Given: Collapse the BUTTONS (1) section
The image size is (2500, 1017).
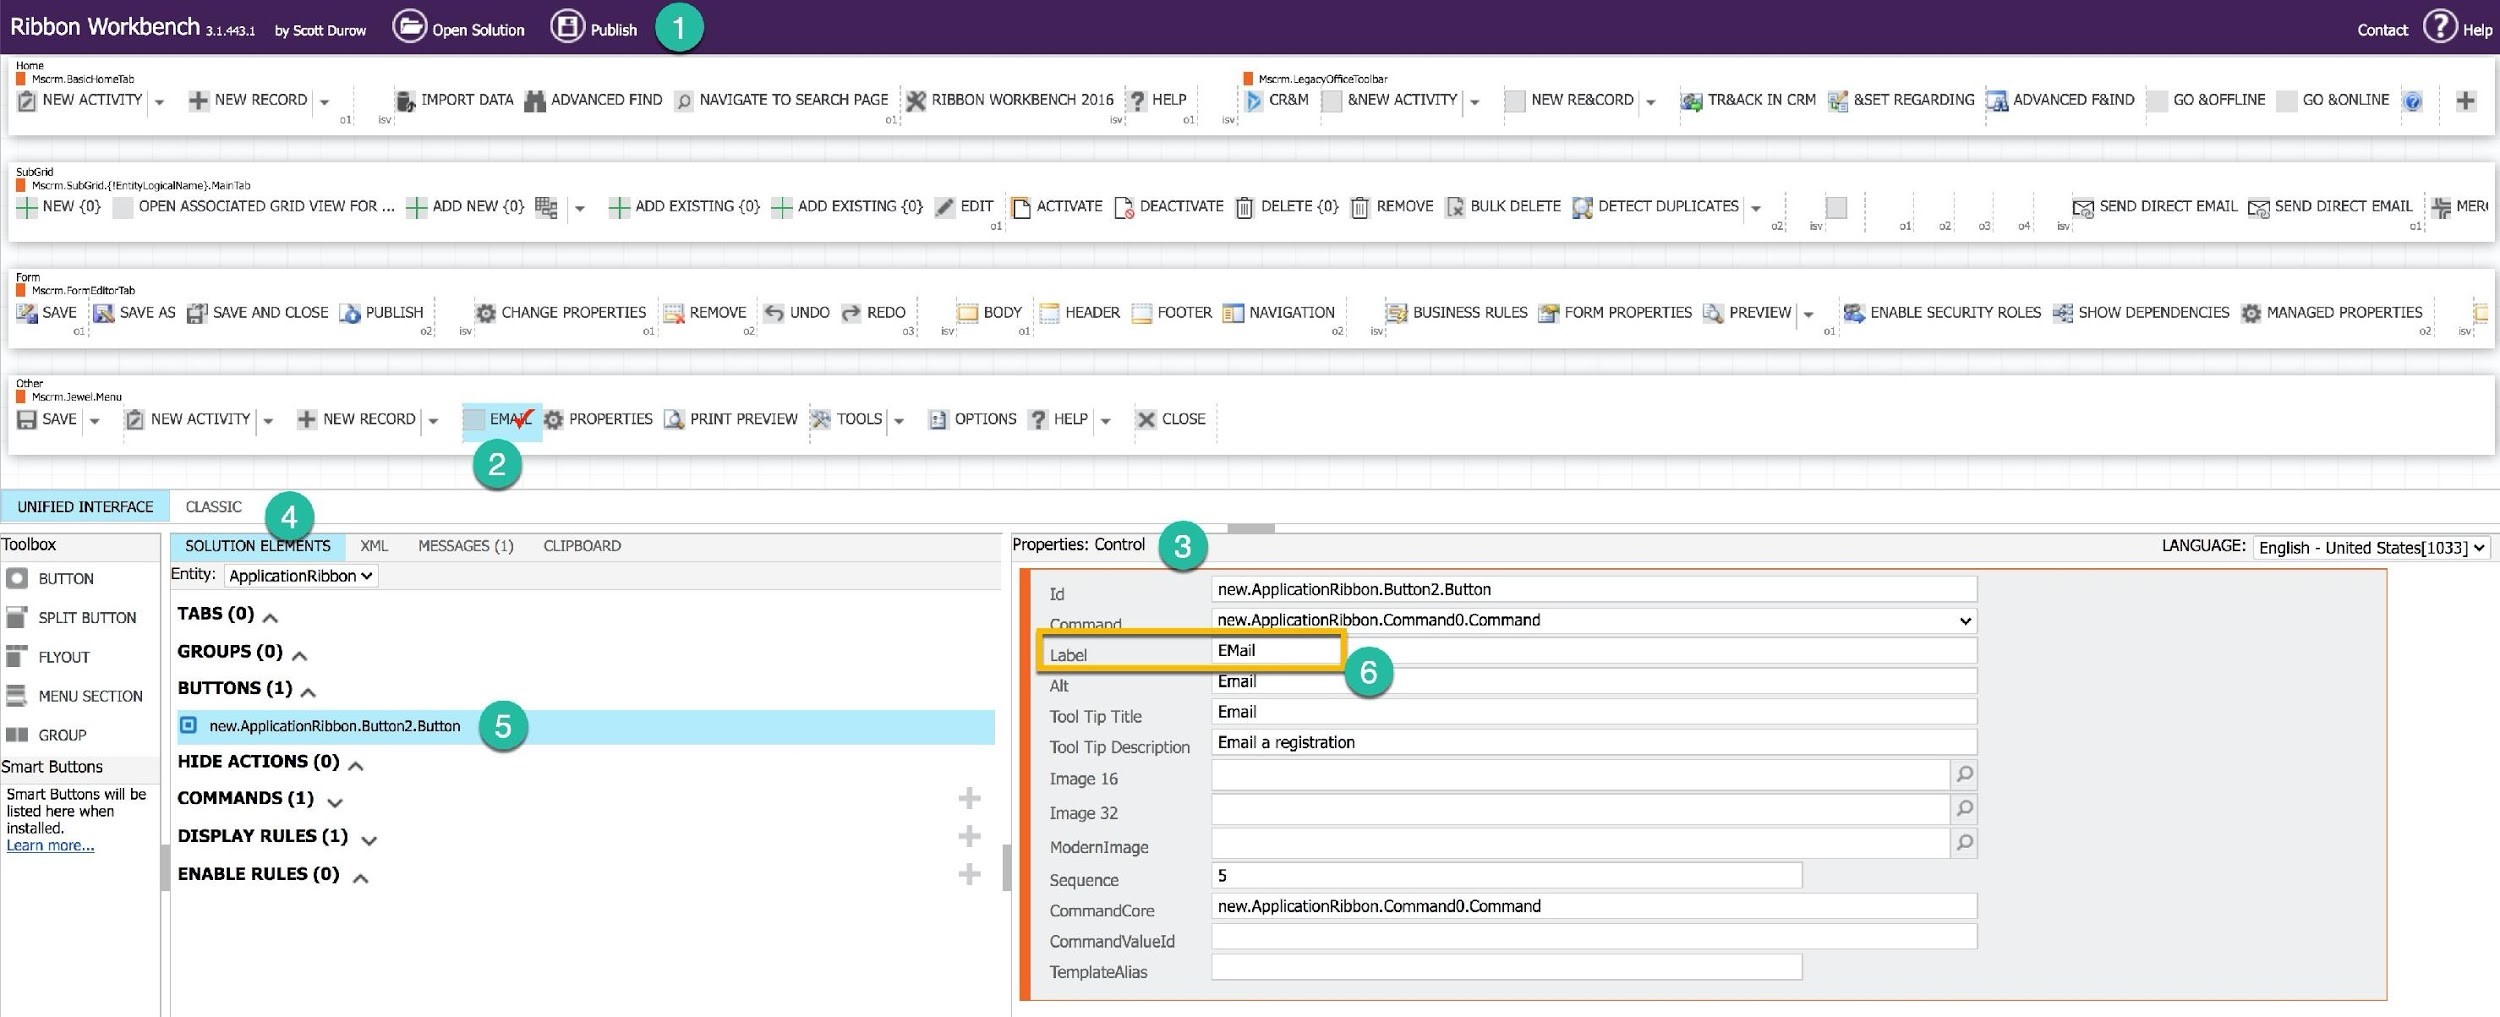Looking at the screenshot, I should pos(308,691).
